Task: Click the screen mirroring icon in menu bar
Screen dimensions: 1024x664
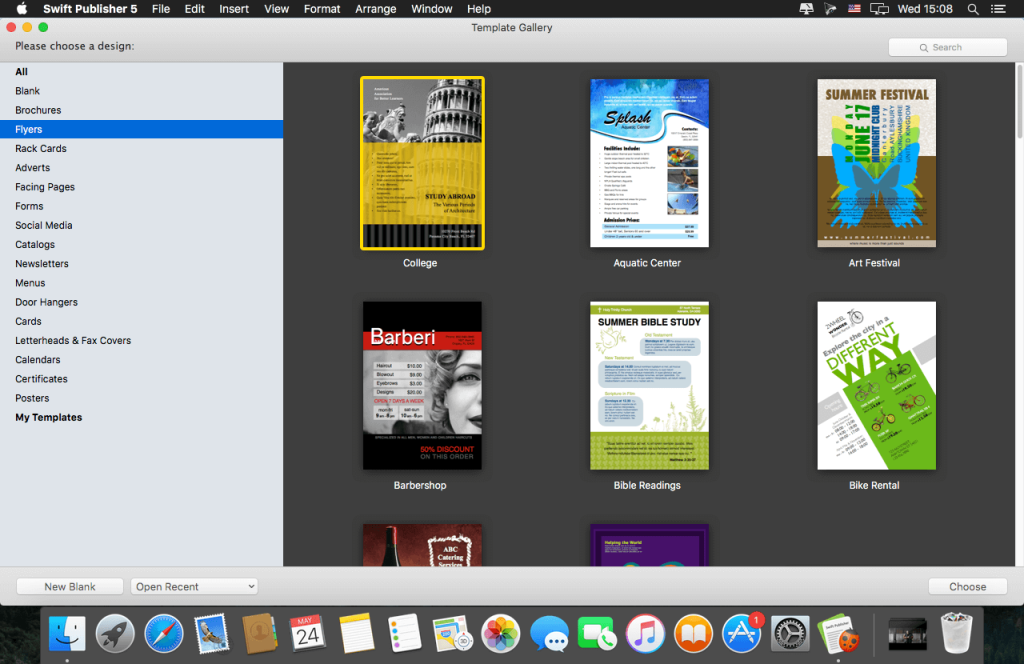Action: [x=879, y=9]
